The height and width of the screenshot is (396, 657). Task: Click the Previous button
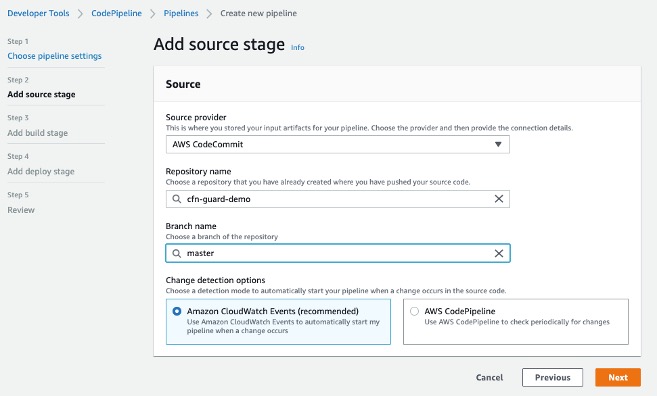pos(552,377)
